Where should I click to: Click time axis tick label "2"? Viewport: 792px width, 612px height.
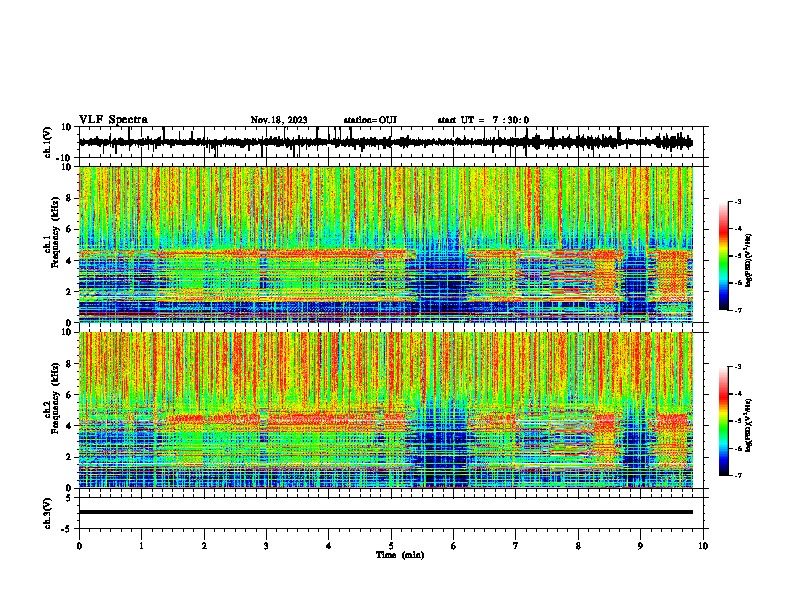pos(204,546)
